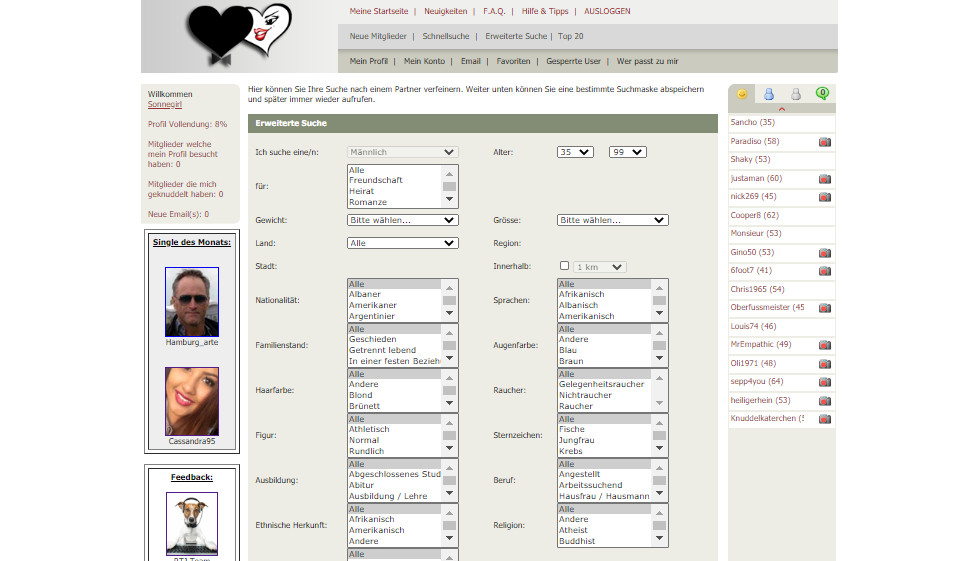The width and height of the screenshot is (960, 561).
Task: Enable the Innerhalb distance checkbox
Action: 564,266
